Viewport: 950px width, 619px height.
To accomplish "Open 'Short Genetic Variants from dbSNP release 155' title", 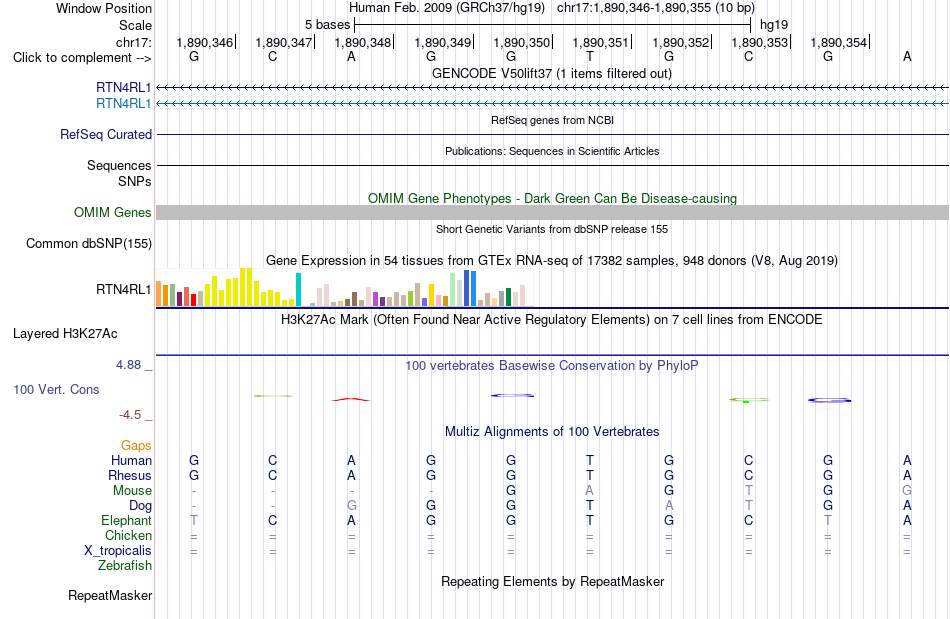I will click(552, 229).
